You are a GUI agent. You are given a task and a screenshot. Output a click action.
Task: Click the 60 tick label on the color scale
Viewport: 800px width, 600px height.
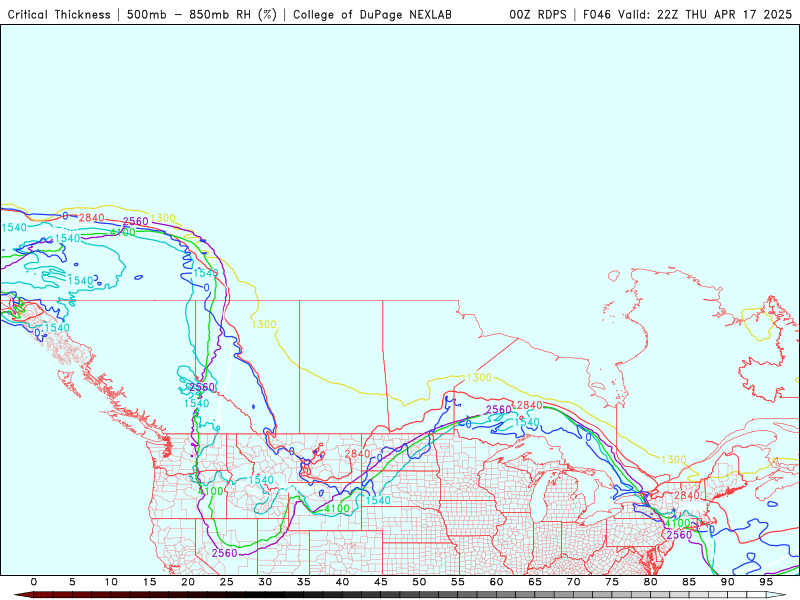(496, 582)
